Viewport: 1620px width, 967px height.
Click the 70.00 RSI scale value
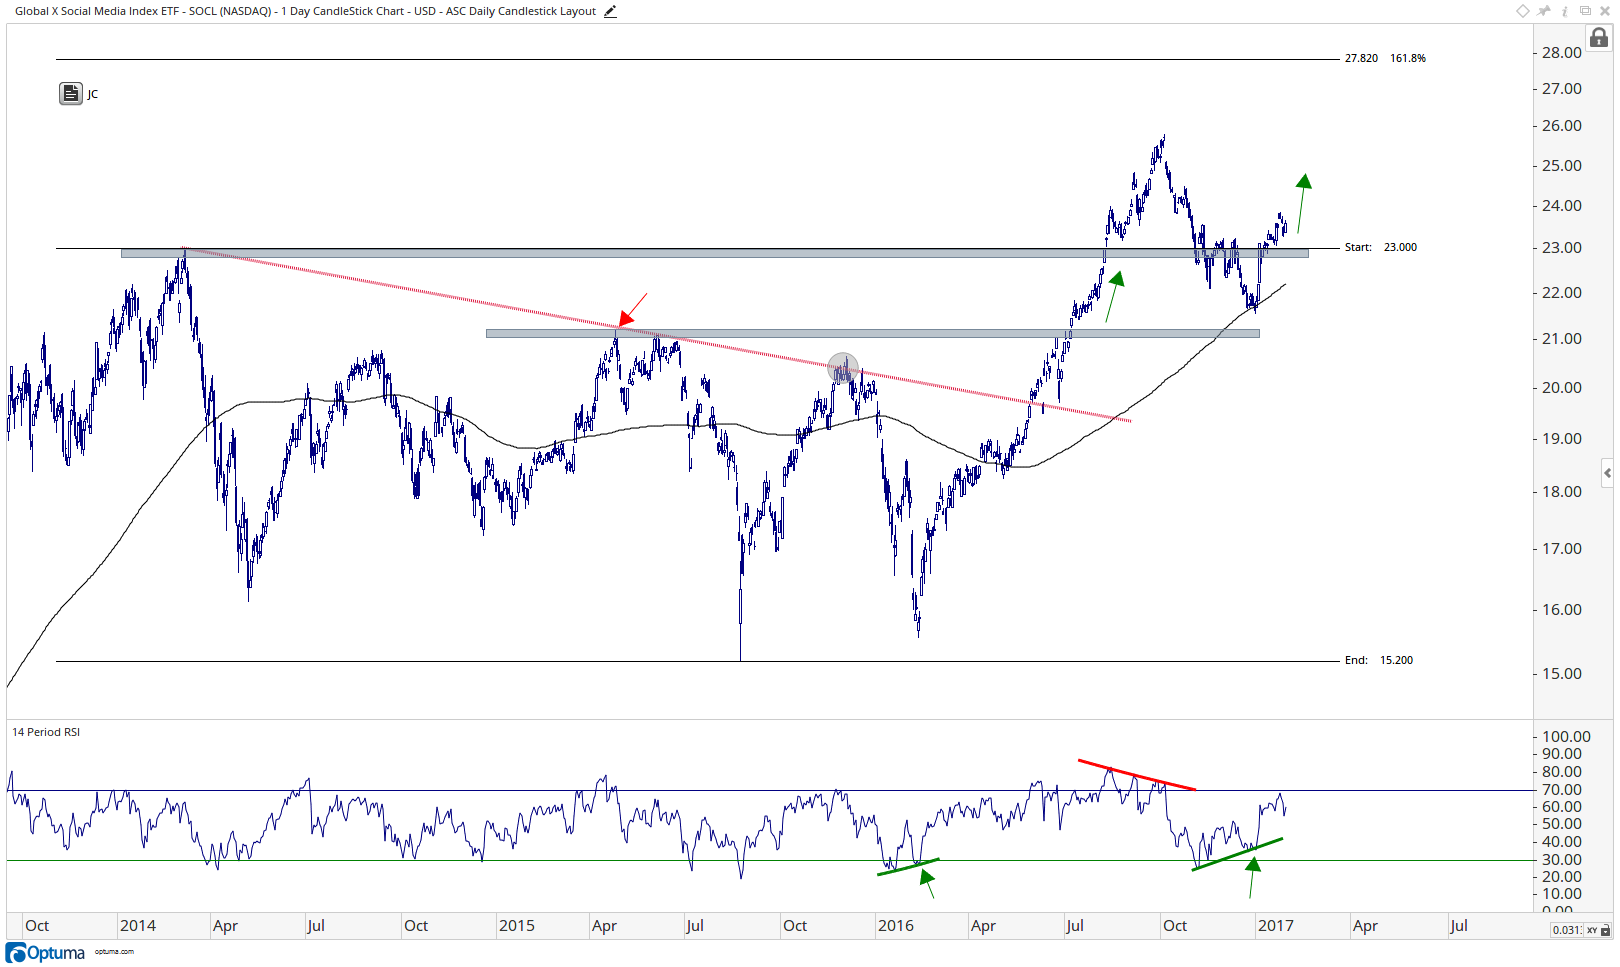pos(1562,790)
